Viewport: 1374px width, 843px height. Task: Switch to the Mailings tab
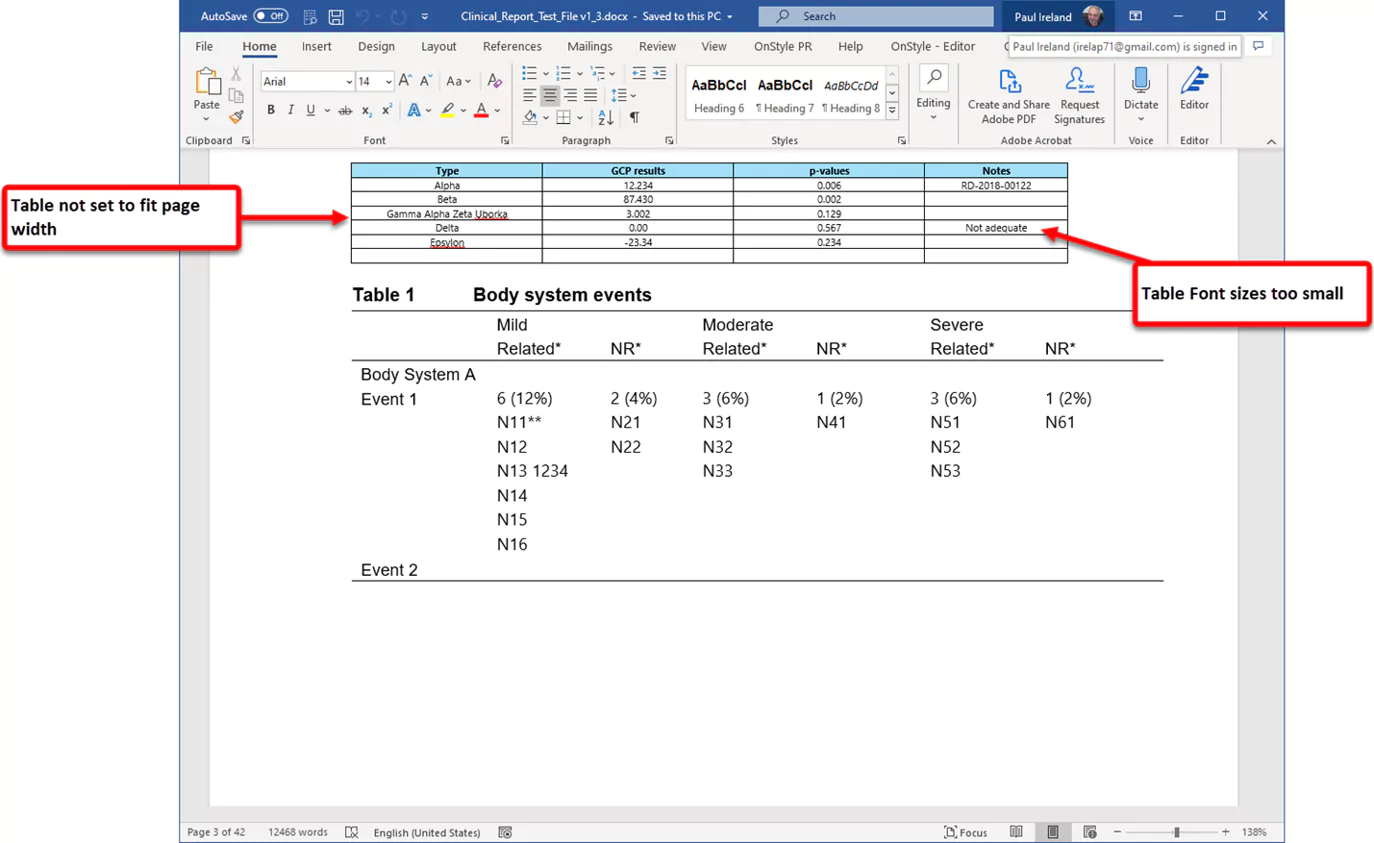[x=590, y=46]
